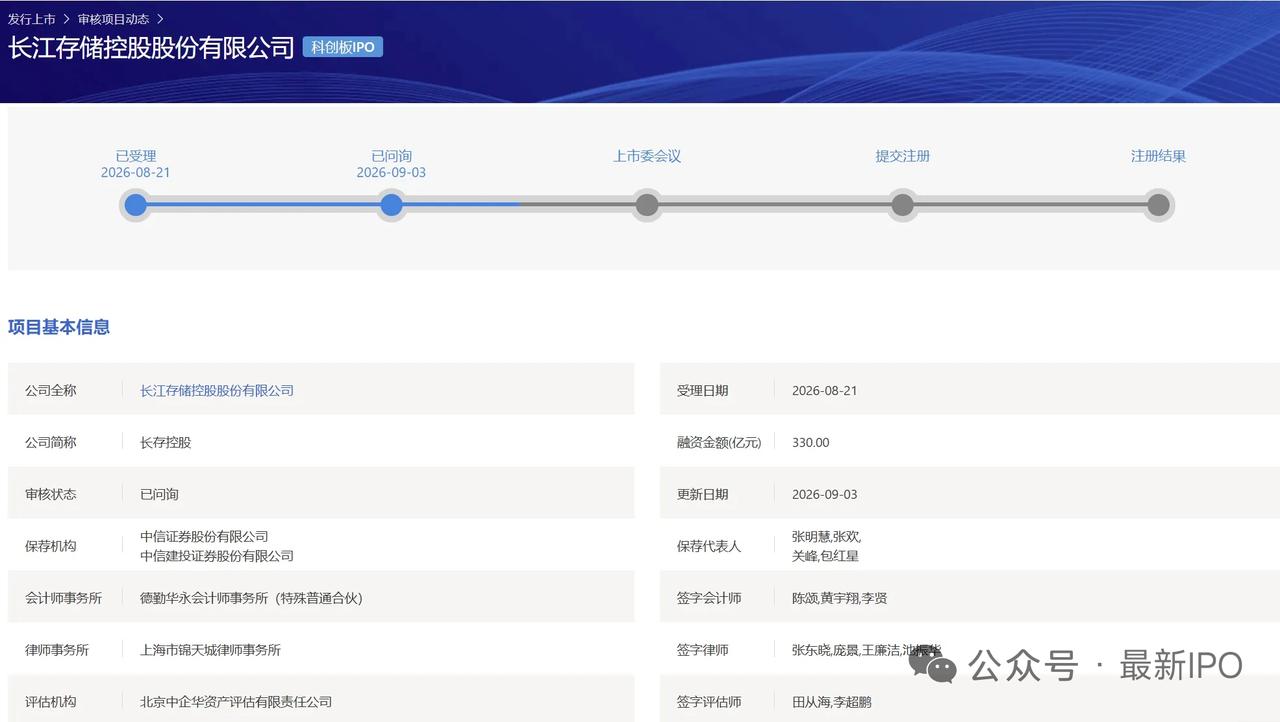1280x722 pixels.
Task: Click the 保荐代表人 names 张明慧,张欢
Action: click(826, 536)
